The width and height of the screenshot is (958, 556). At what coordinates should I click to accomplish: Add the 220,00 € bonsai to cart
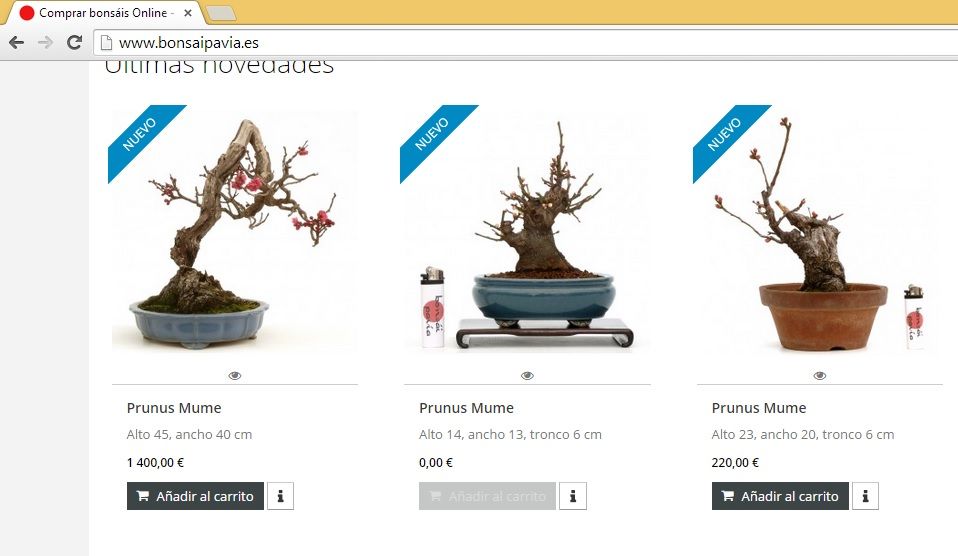pyautogui.click(x=780, y=496)
